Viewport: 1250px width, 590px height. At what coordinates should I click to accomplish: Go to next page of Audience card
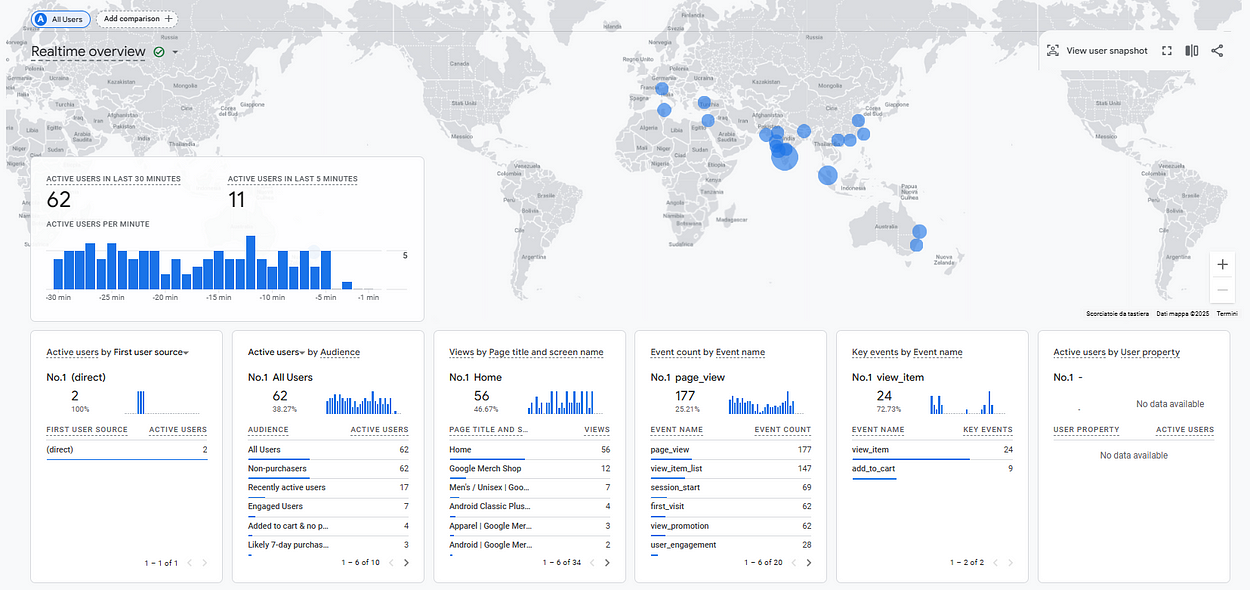pos(406,563)
